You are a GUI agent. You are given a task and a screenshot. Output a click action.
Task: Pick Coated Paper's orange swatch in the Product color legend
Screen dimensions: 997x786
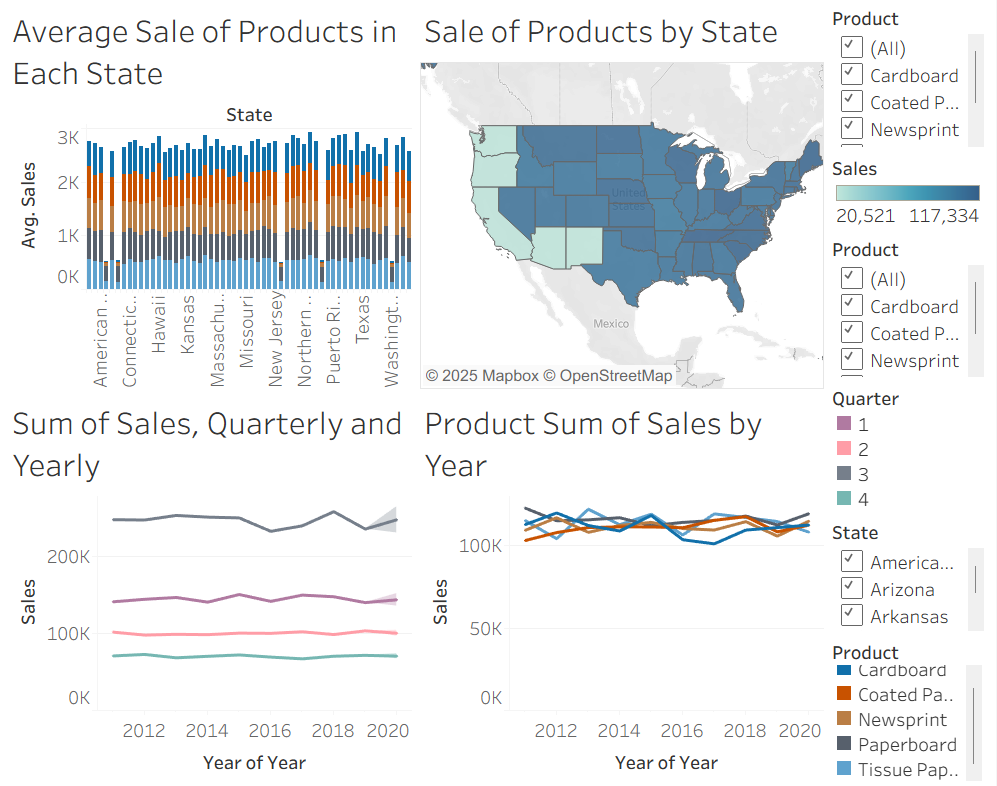[x=844, y=694]
